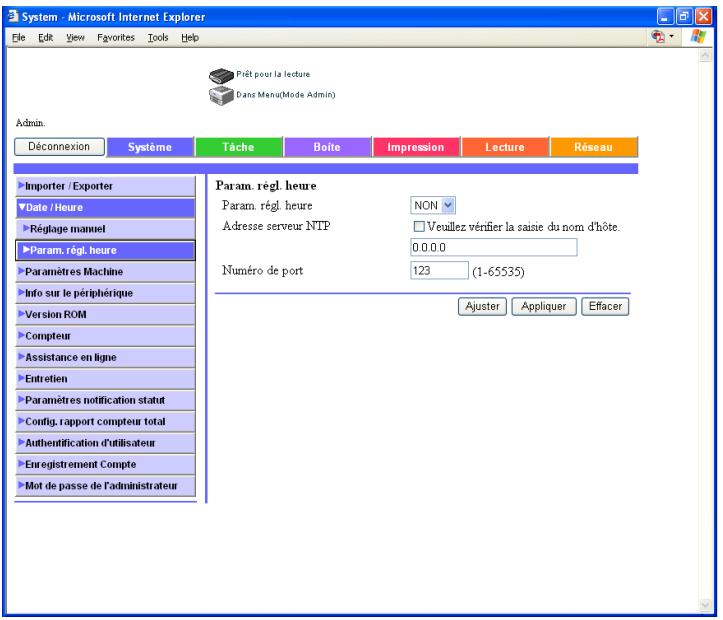Click the Windows flag logo
This screenshot has width=723, height=620.
[698, 36]
